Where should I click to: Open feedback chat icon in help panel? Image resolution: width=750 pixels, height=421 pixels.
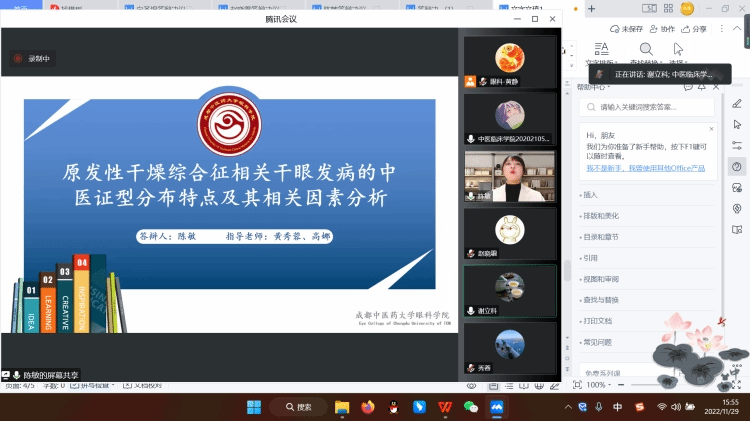(x=688, y=87)
